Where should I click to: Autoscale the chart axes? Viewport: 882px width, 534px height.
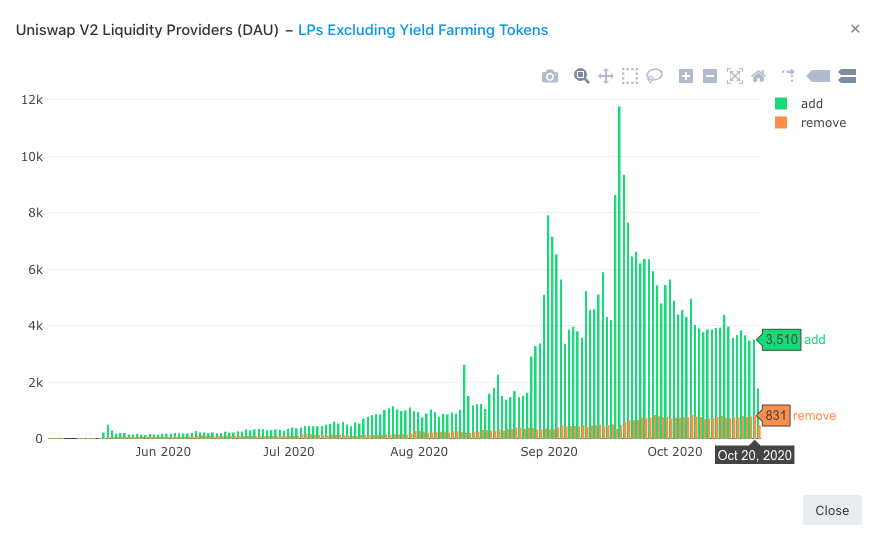(735, 76)
